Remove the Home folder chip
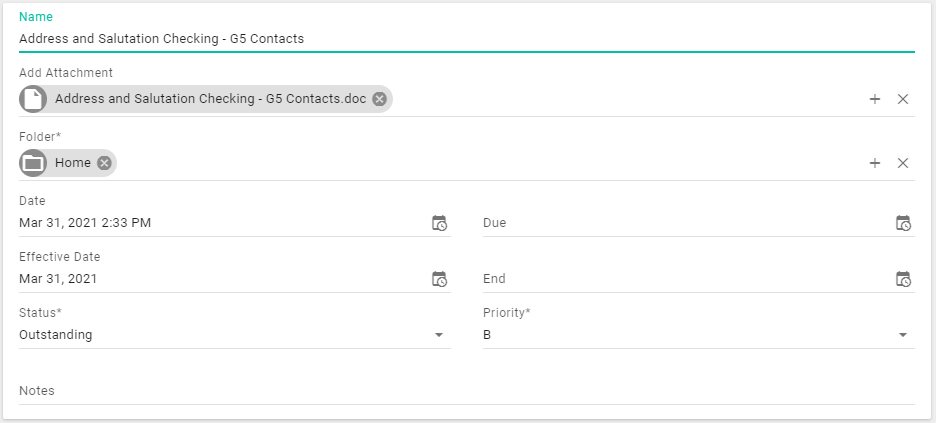The height and width of the screenshot is (423, 936). point(104,163)
